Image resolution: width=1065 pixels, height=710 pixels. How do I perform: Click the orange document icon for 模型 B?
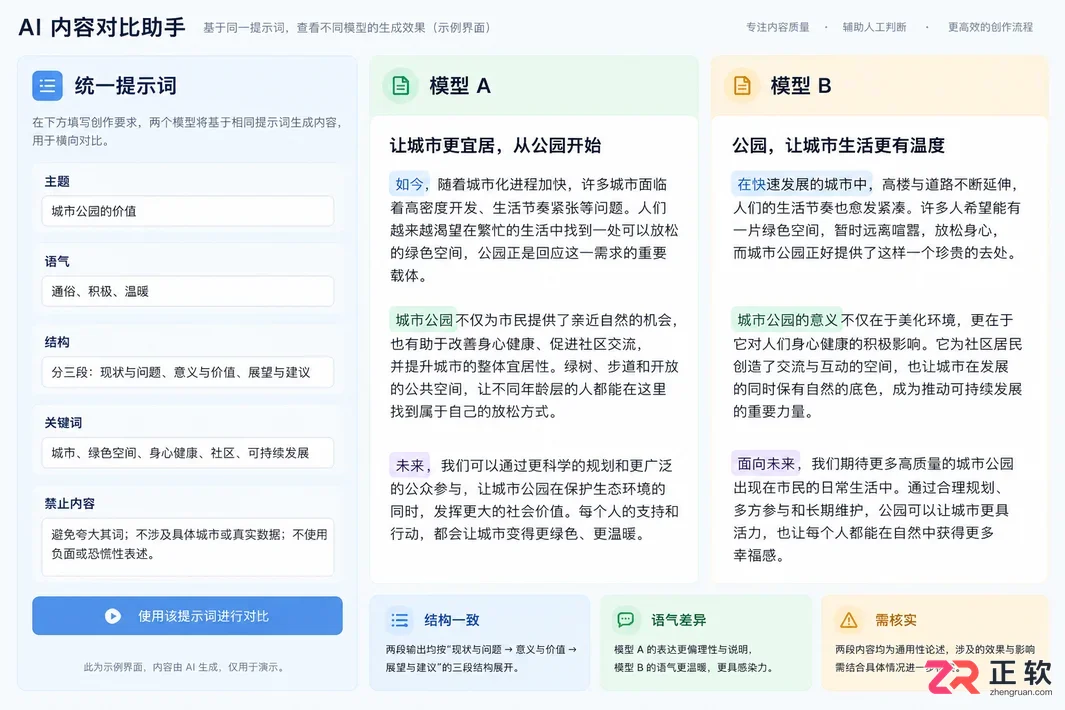point(742,86)
